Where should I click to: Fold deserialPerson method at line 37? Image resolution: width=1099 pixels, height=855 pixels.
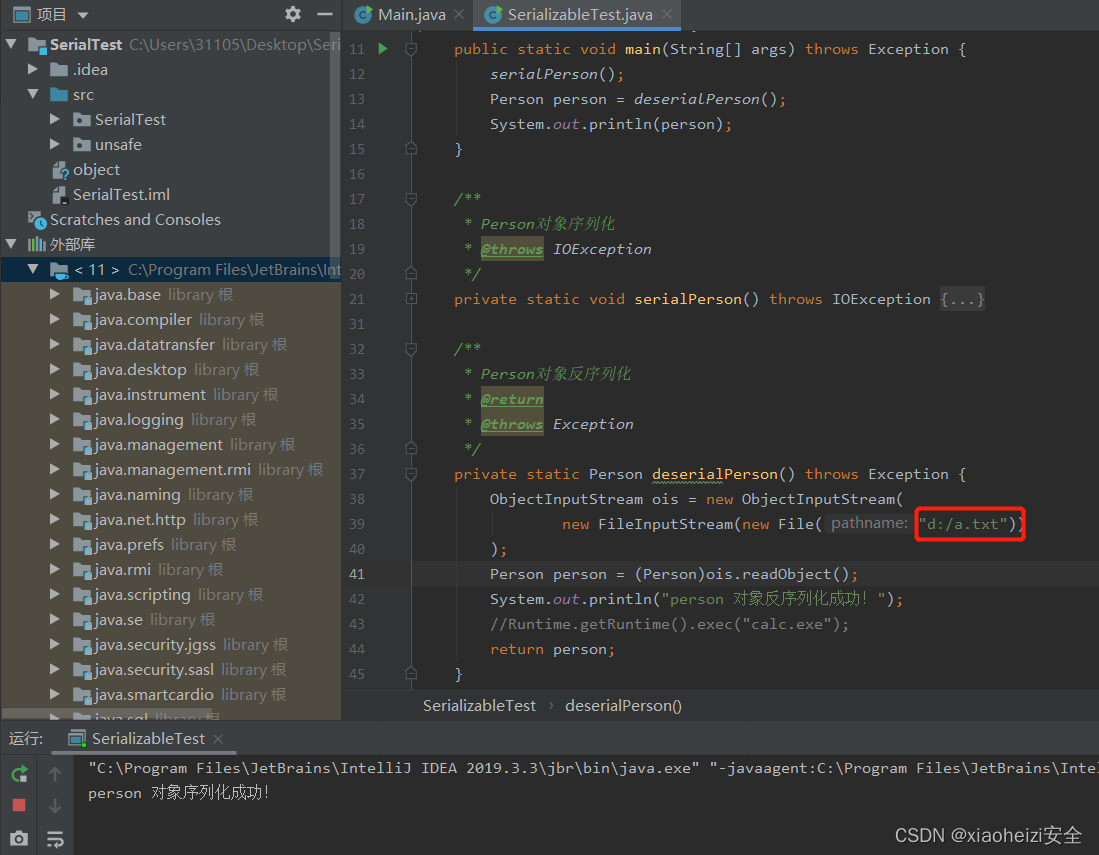coord(411,474)
